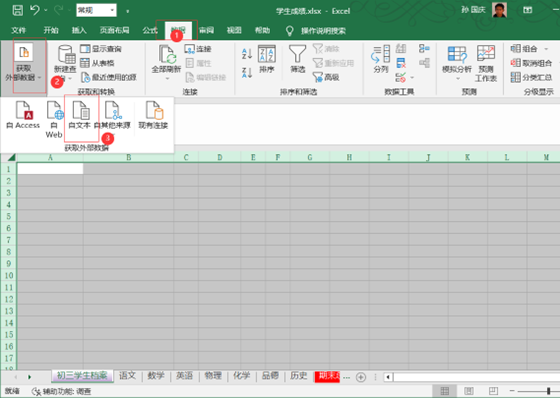This screenshot has width=560, height=398.
Task: Add a new sheet with plus icon
Action: (361, 377)
